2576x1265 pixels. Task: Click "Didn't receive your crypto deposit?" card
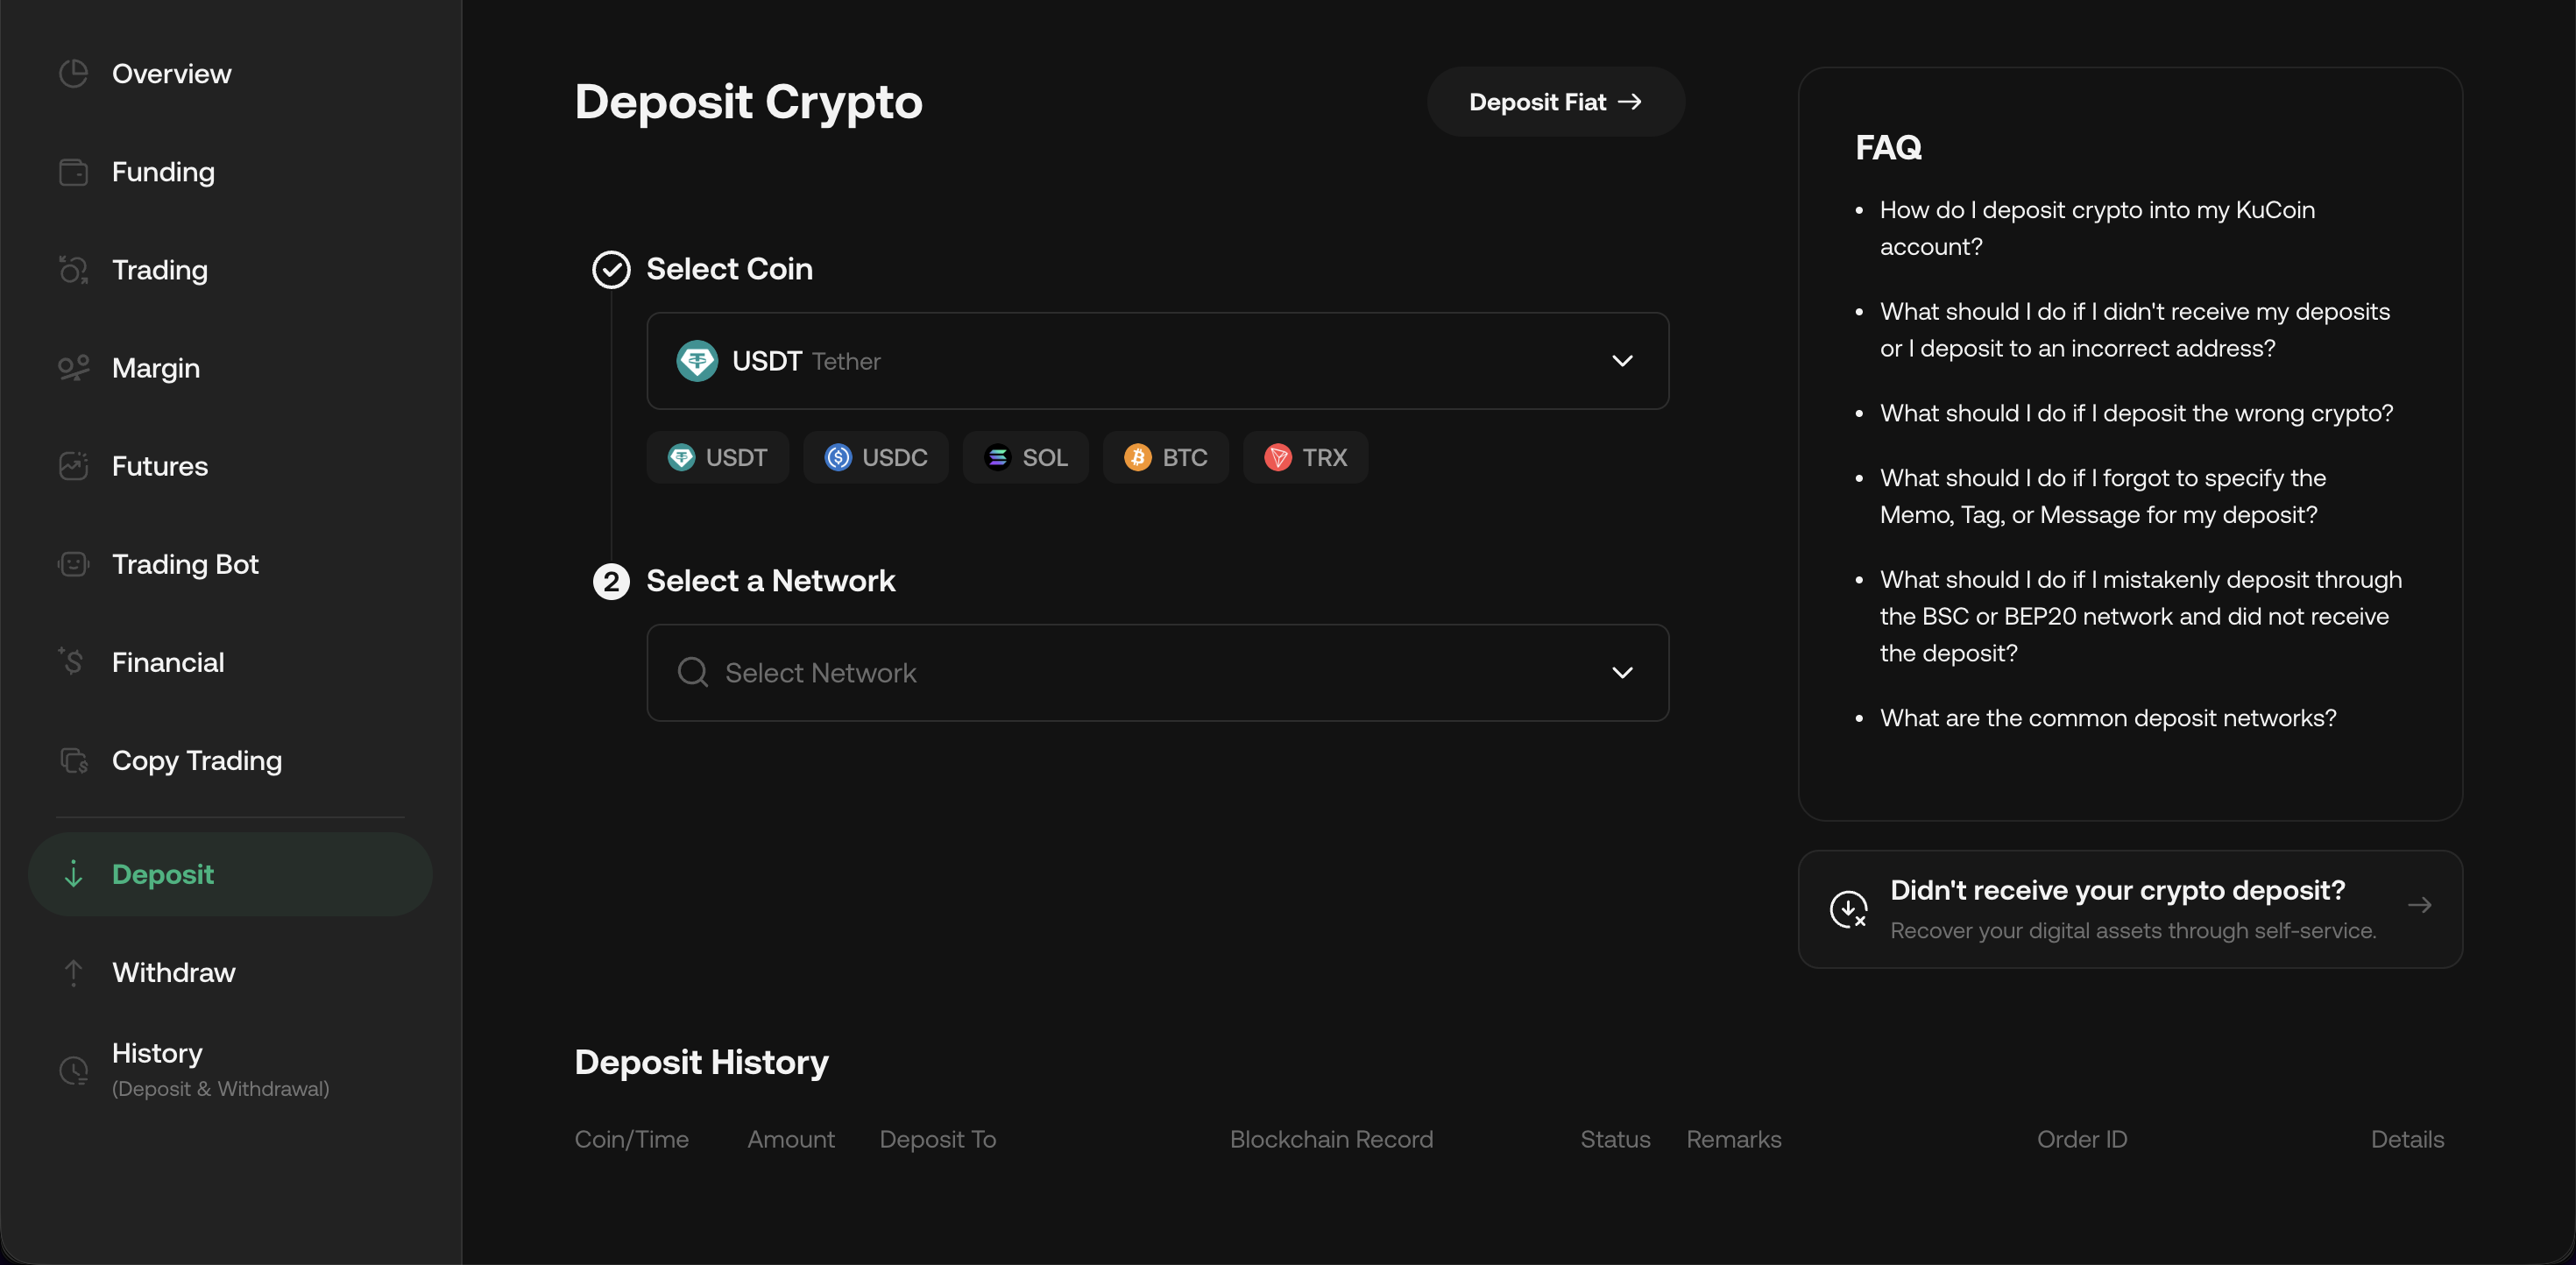(x=2130, y=909)
